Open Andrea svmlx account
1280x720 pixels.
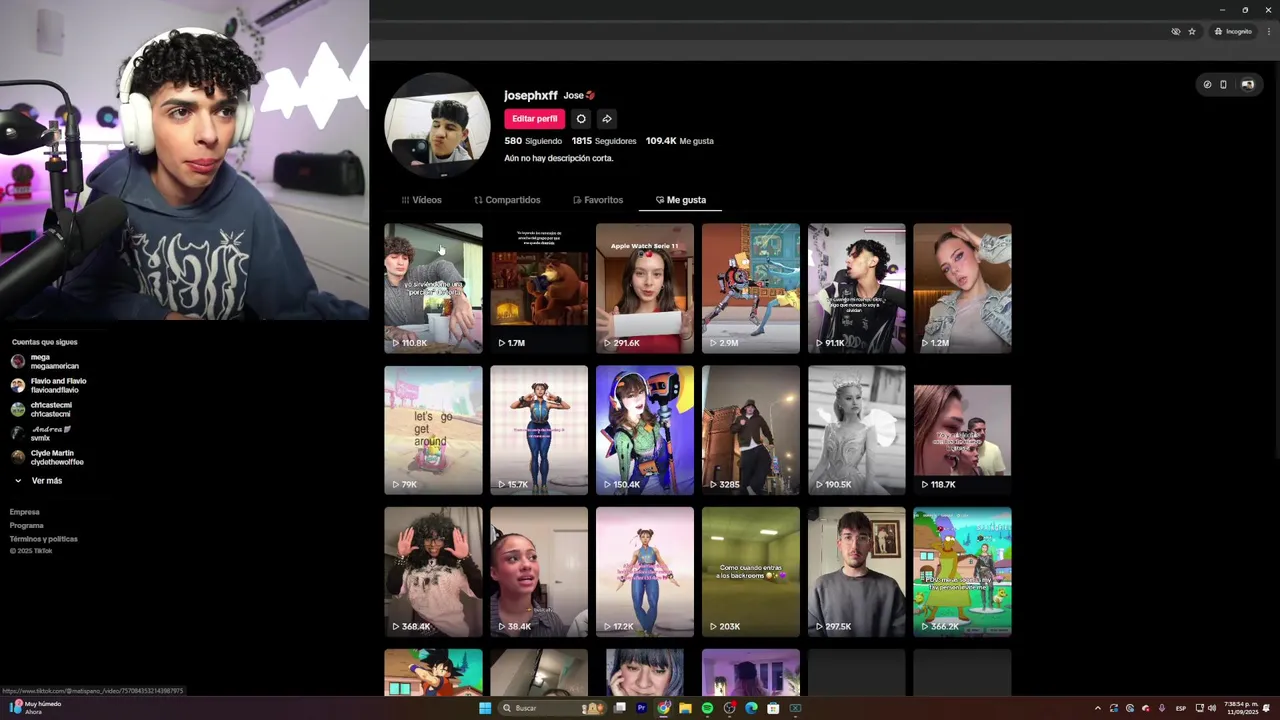pos(42,433)
